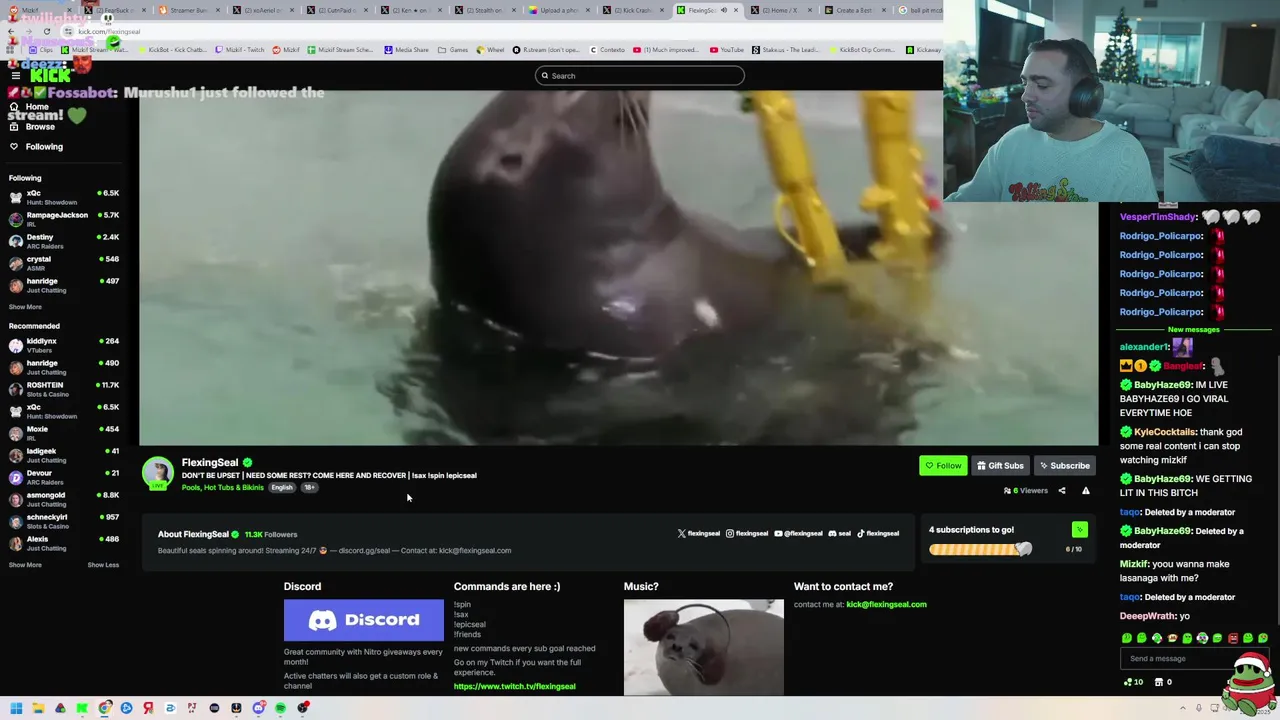
Task: Expand the Following list with Show more
Action: click(25, 307)
